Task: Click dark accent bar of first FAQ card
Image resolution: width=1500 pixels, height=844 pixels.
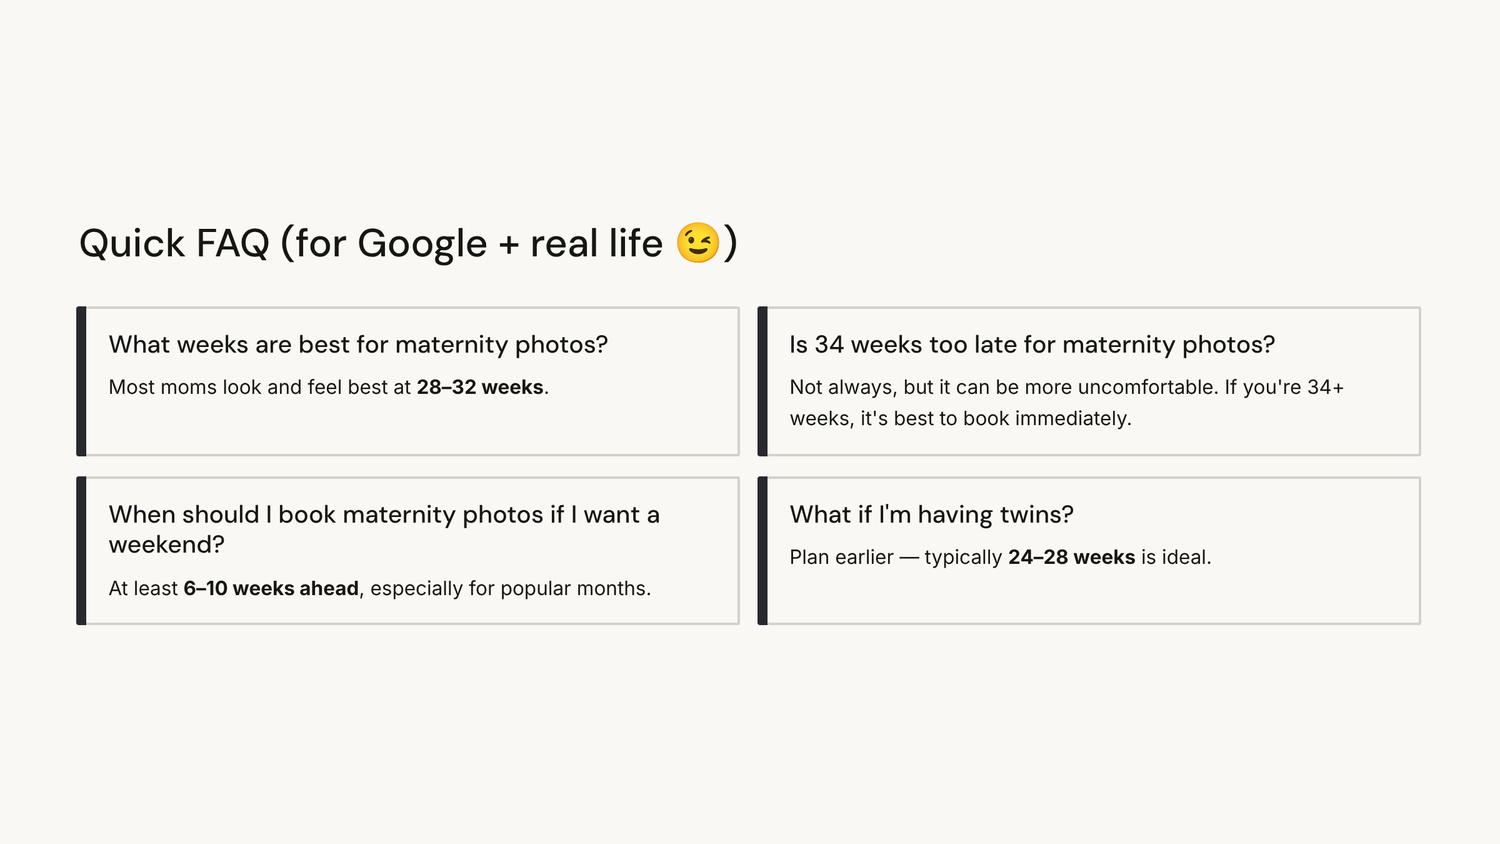Action: point(81,381)
